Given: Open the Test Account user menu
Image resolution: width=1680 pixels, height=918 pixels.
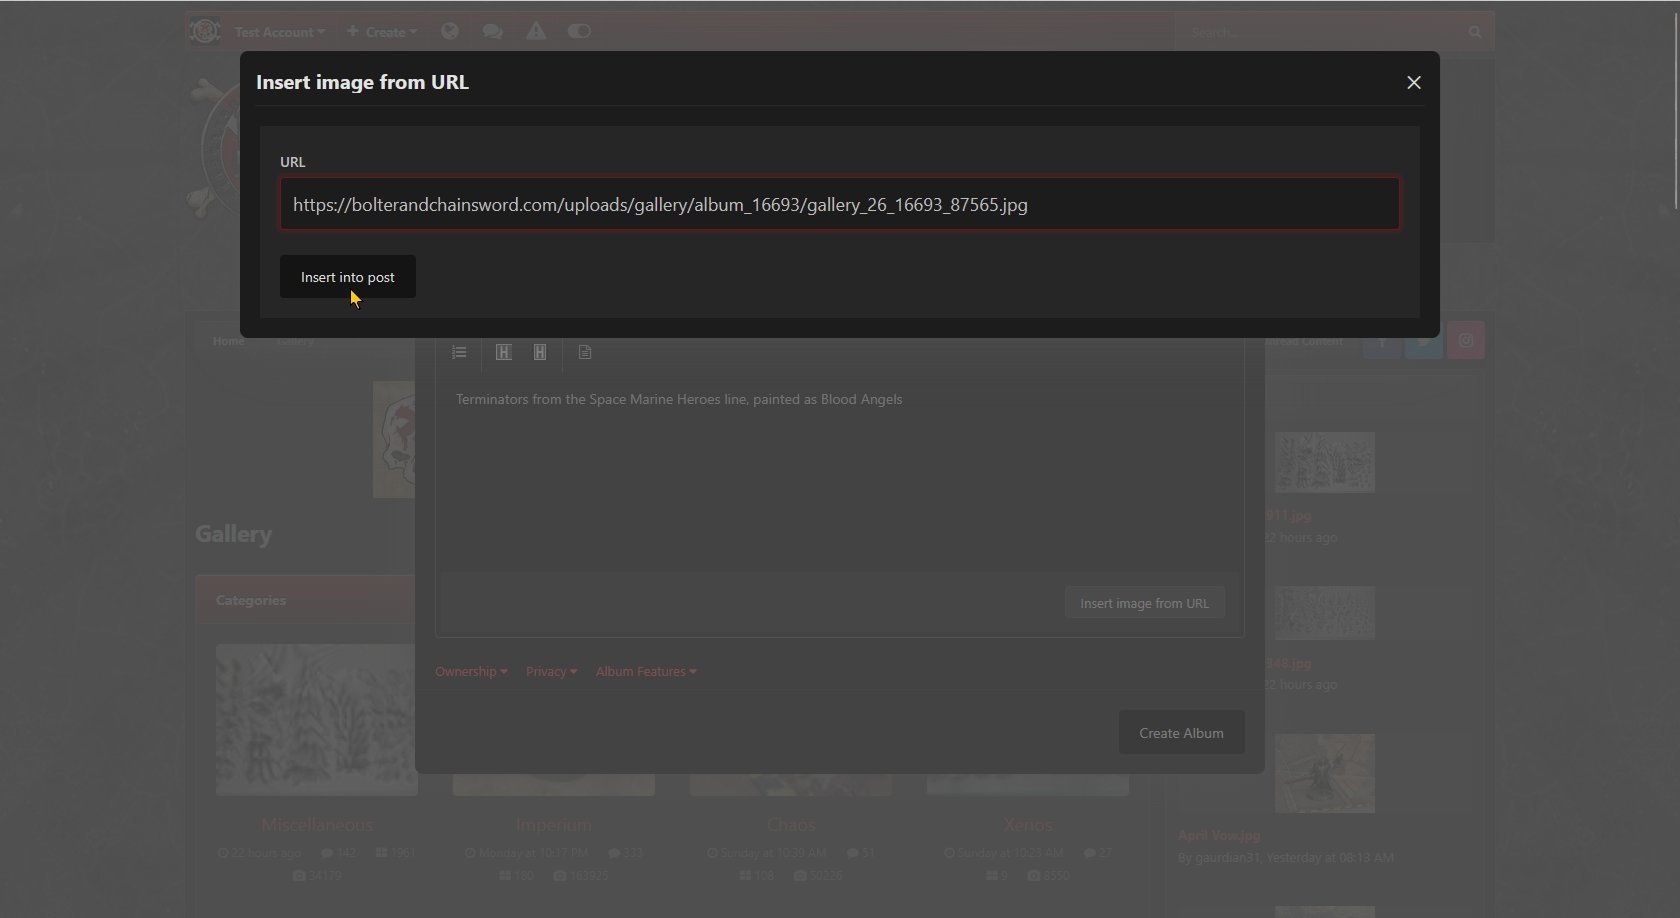Looking at the screenshot, I should click(279, 32).
